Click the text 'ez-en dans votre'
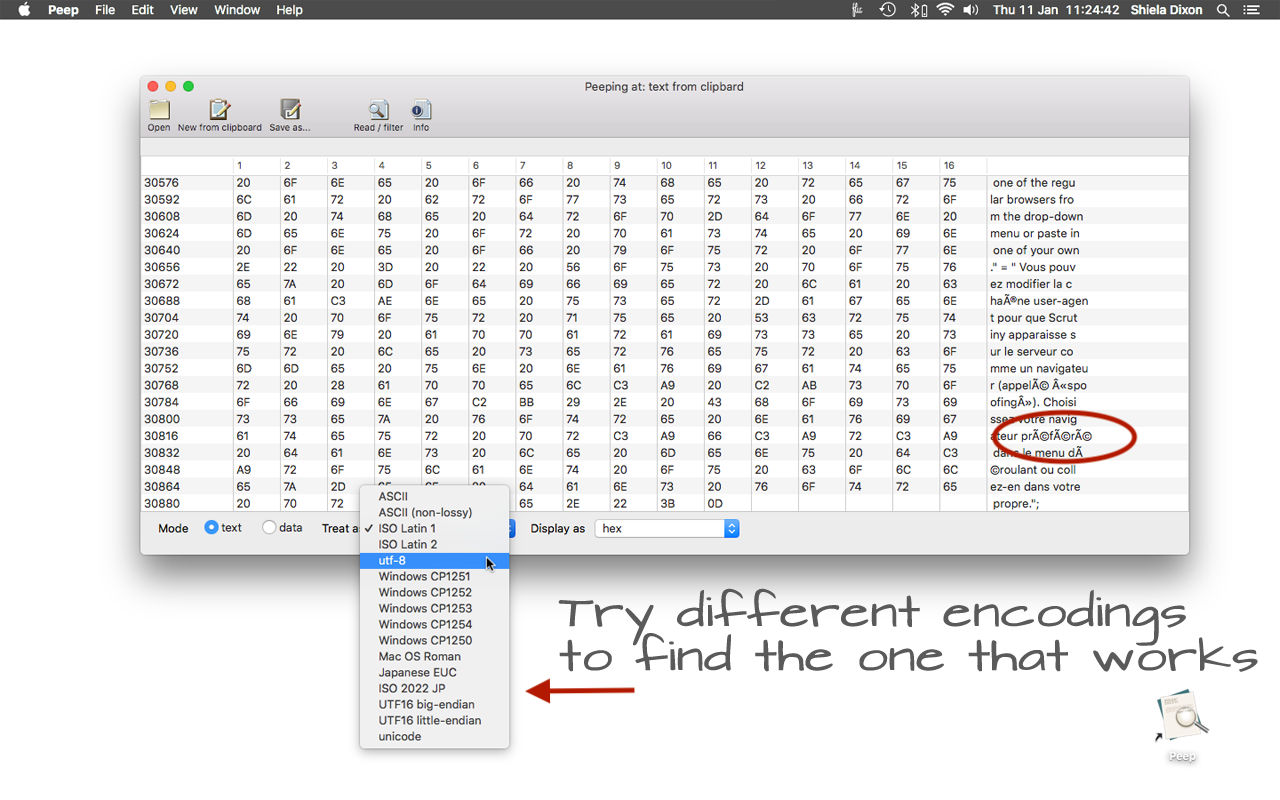Viewport: 1280px width, 800px height. pos(1035,487)
